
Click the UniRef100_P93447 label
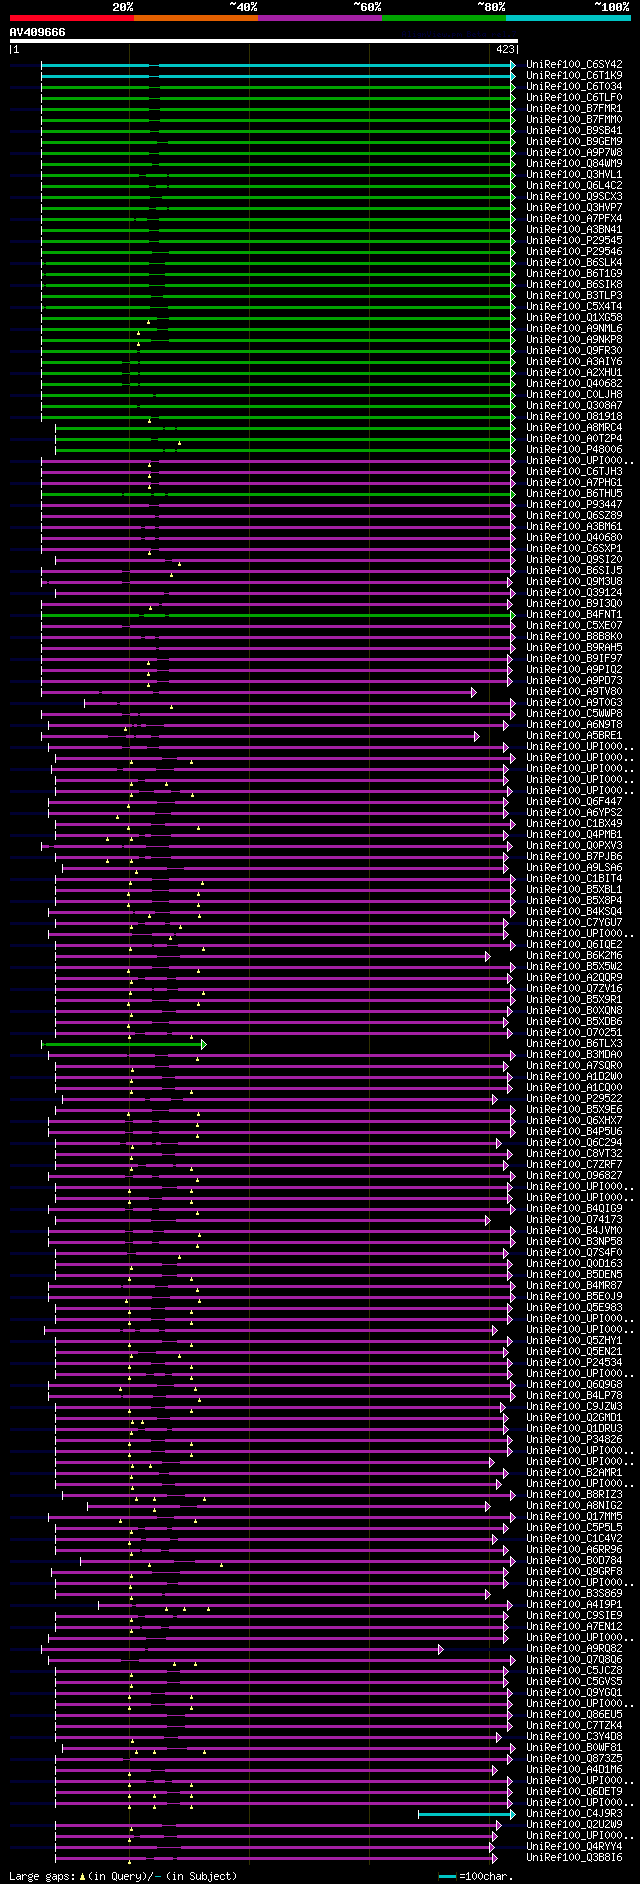(574, 504)
